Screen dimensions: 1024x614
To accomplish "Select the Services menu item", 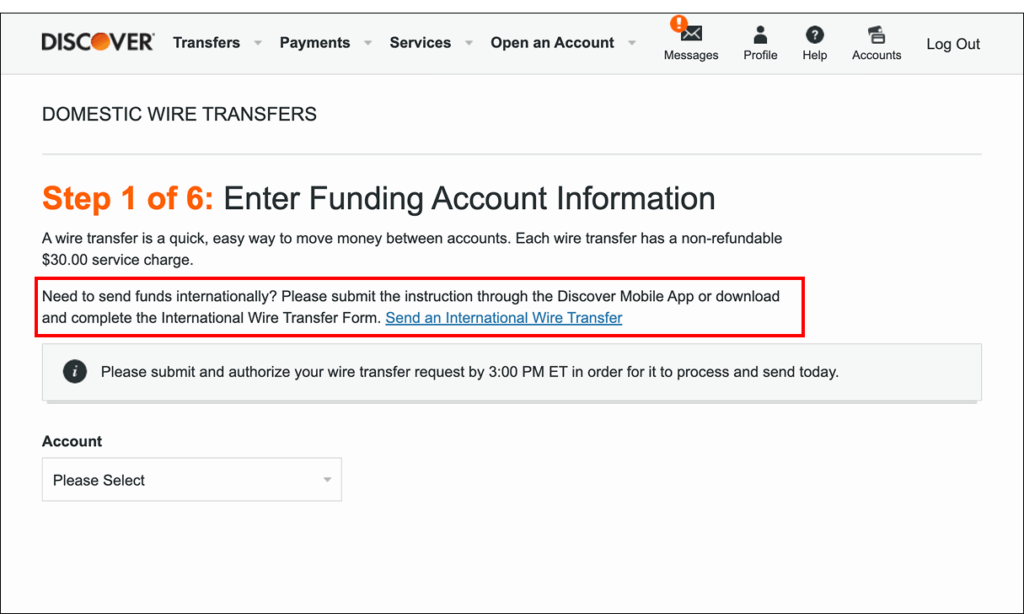I will click(x=420, y=43).
